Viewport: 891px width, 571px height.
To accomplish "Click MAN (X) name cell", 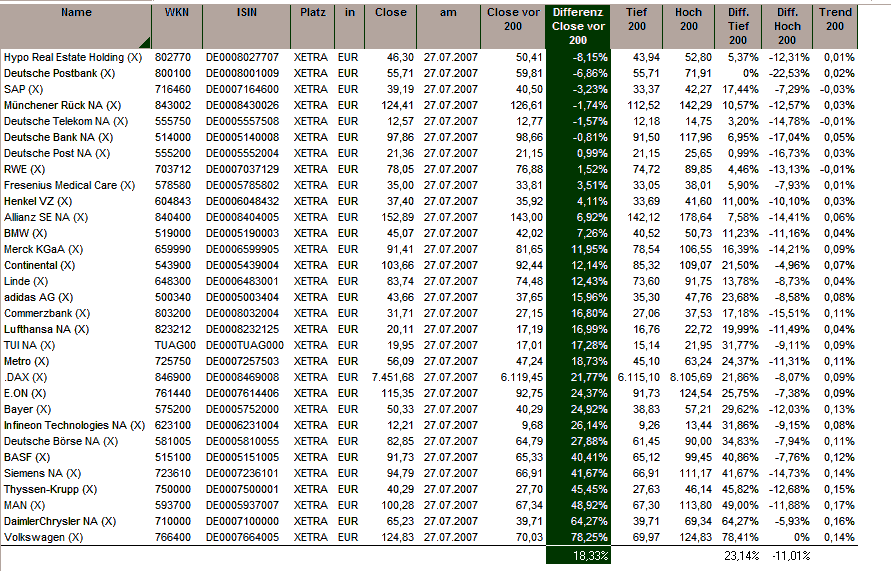I will (x=24, y=505).
